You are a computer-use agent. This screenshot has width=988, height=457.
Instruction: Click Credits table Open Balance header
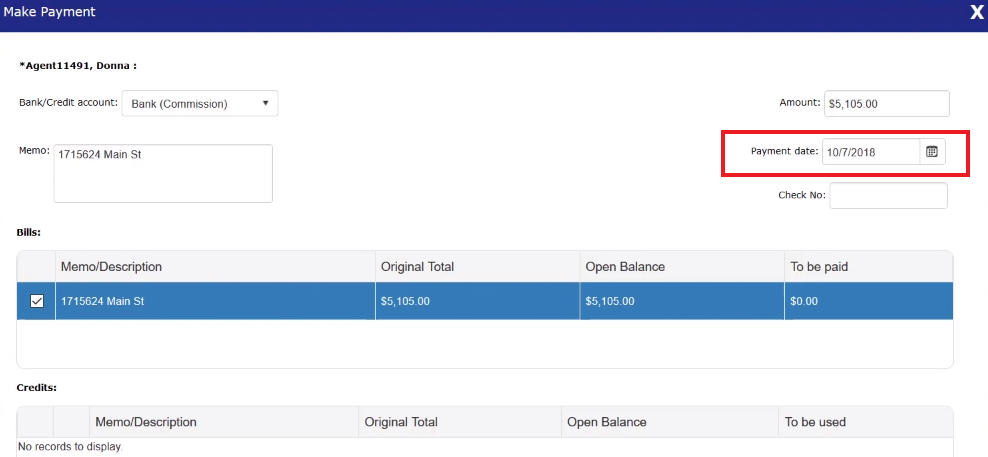coord(606,422)
